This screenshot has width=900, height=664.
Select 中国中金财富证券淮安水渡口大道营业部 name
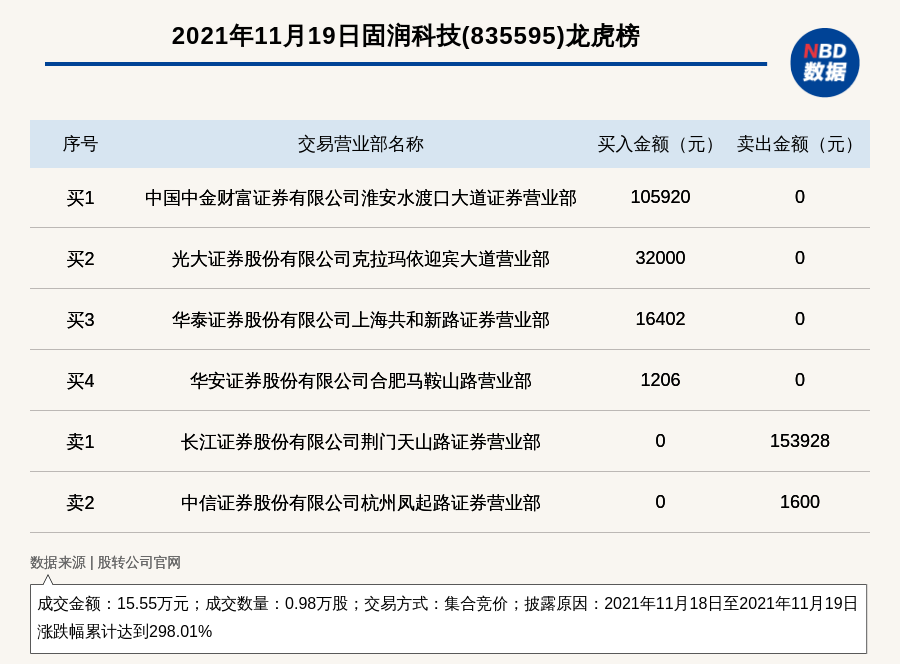[360, 198]
